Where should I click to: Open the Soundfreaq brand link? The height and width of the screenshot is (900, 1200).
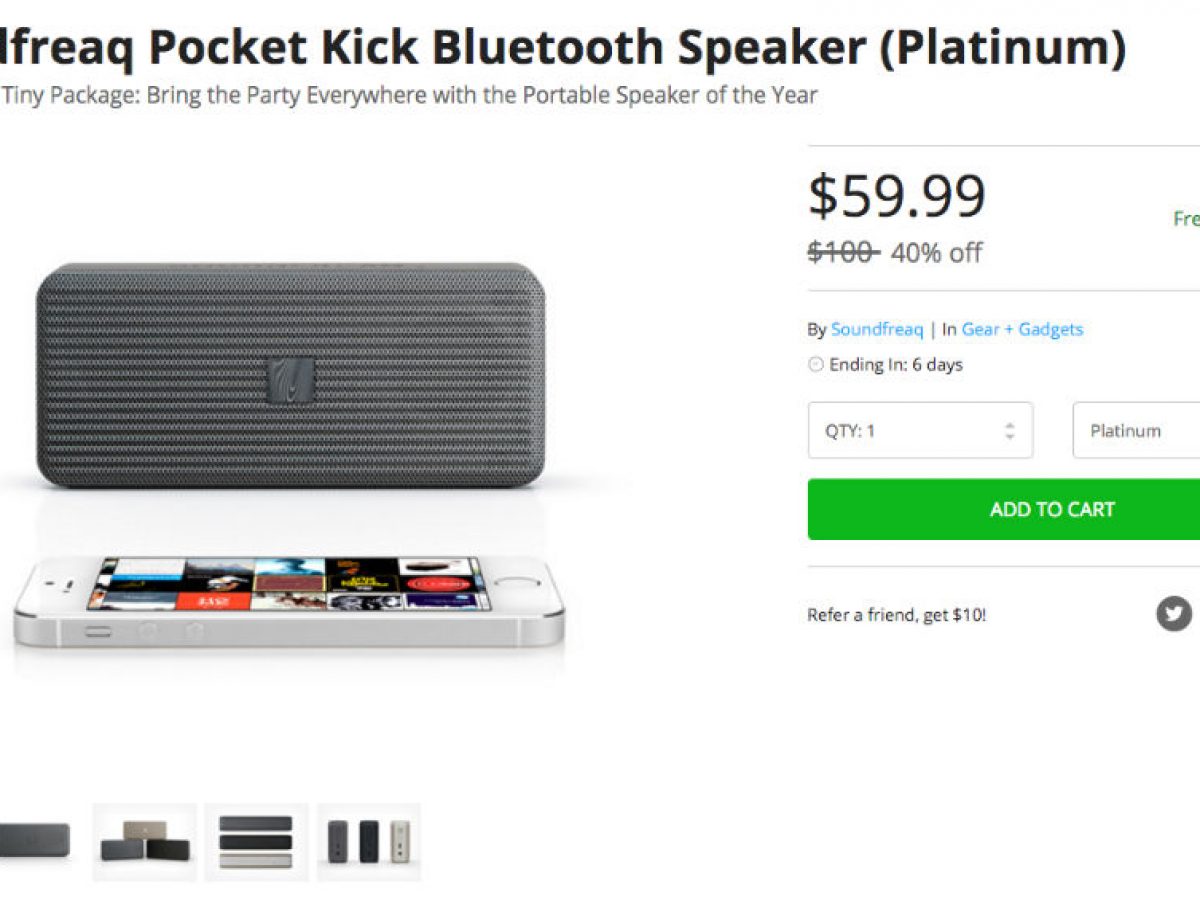pos(876,329)
